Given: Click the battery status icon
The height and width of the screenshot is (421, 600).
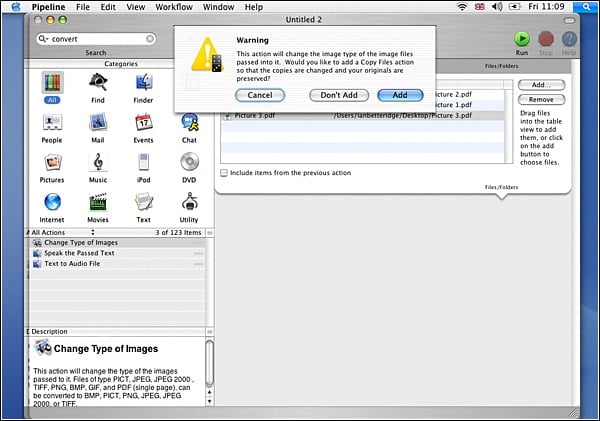Looking at the screenshot, I should click(514, 7).
